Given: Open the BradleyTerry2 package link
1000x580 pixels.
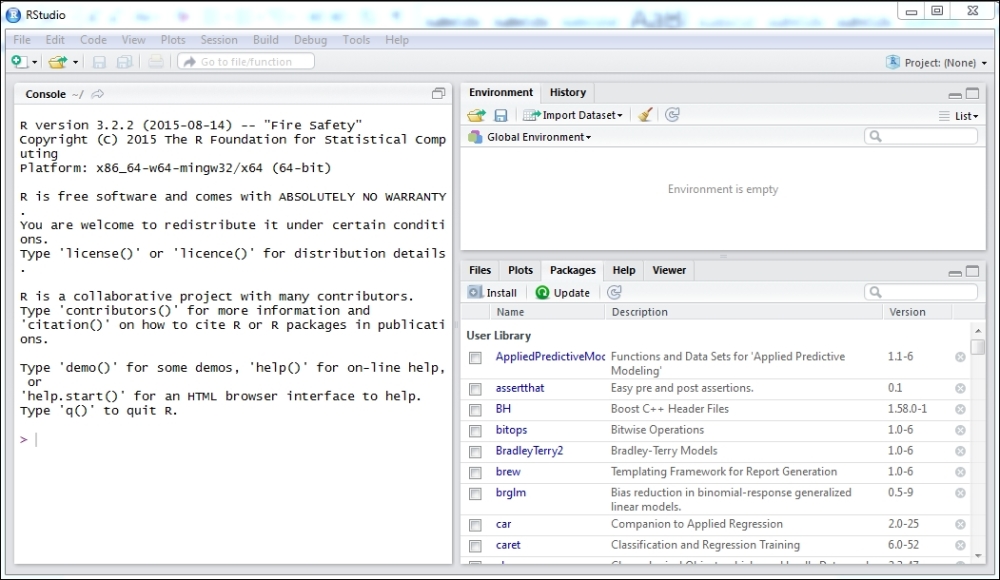Looking at the screenshot, I should click(529, 450).
